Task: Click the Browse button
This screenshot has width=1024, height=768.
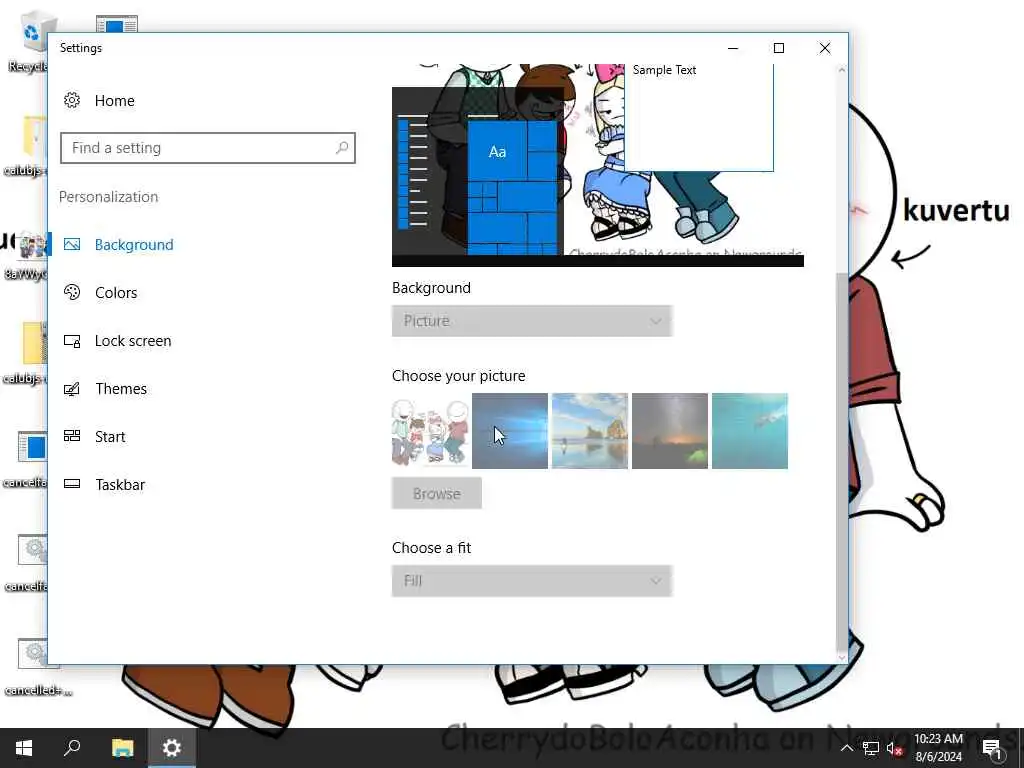Action: pyautogui.click(x=436, y=494)
